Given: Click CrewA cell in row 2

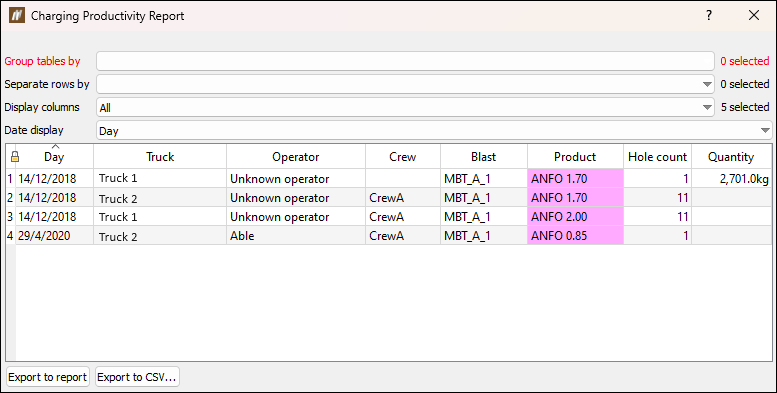Looking at the screenshot, I should coord(403,198).
